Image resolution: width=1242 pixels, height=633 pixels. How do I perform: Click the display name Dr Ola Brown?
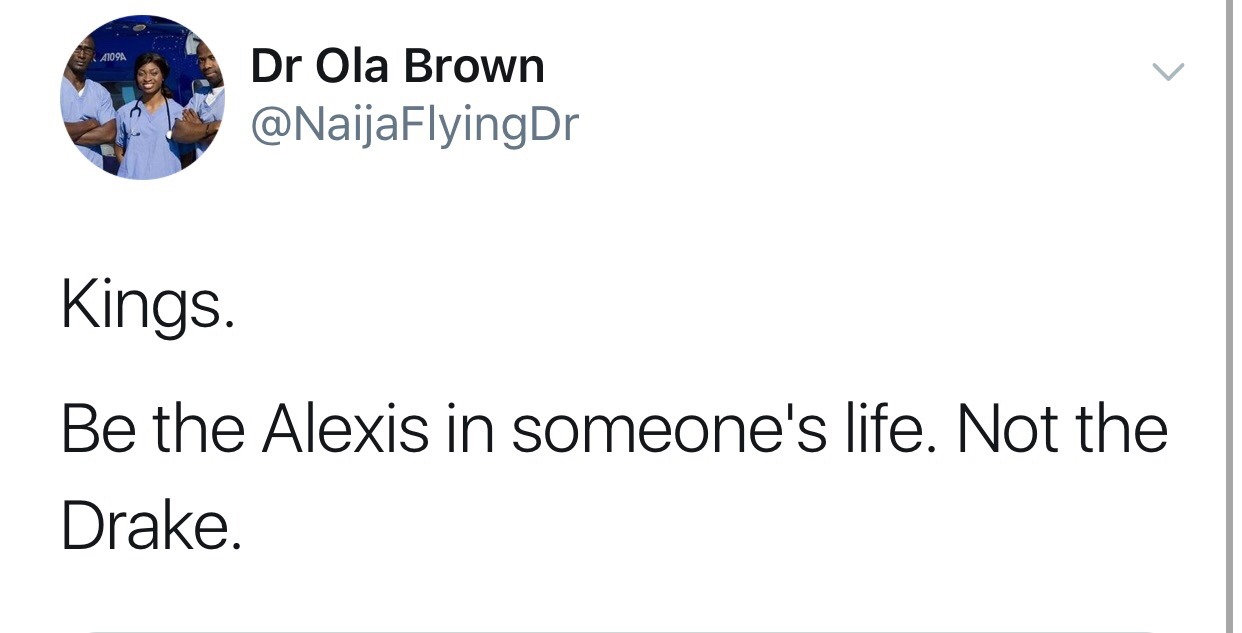[x=397, y=66]
